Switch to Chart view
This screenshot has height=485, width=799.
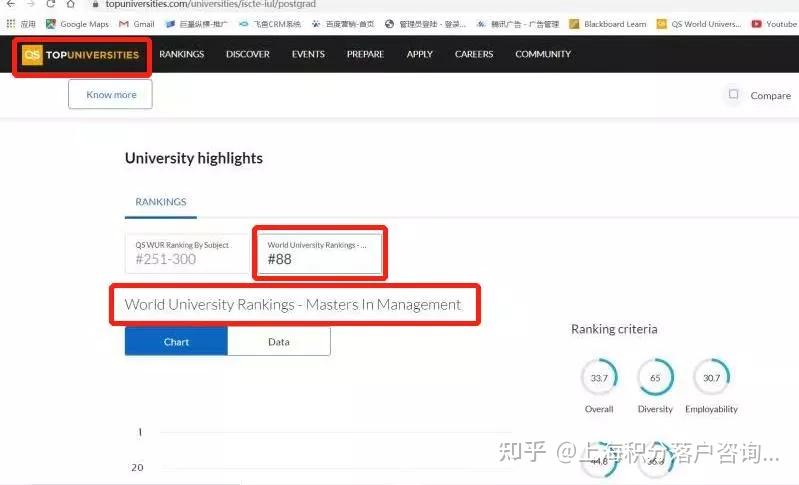[176, 342]
